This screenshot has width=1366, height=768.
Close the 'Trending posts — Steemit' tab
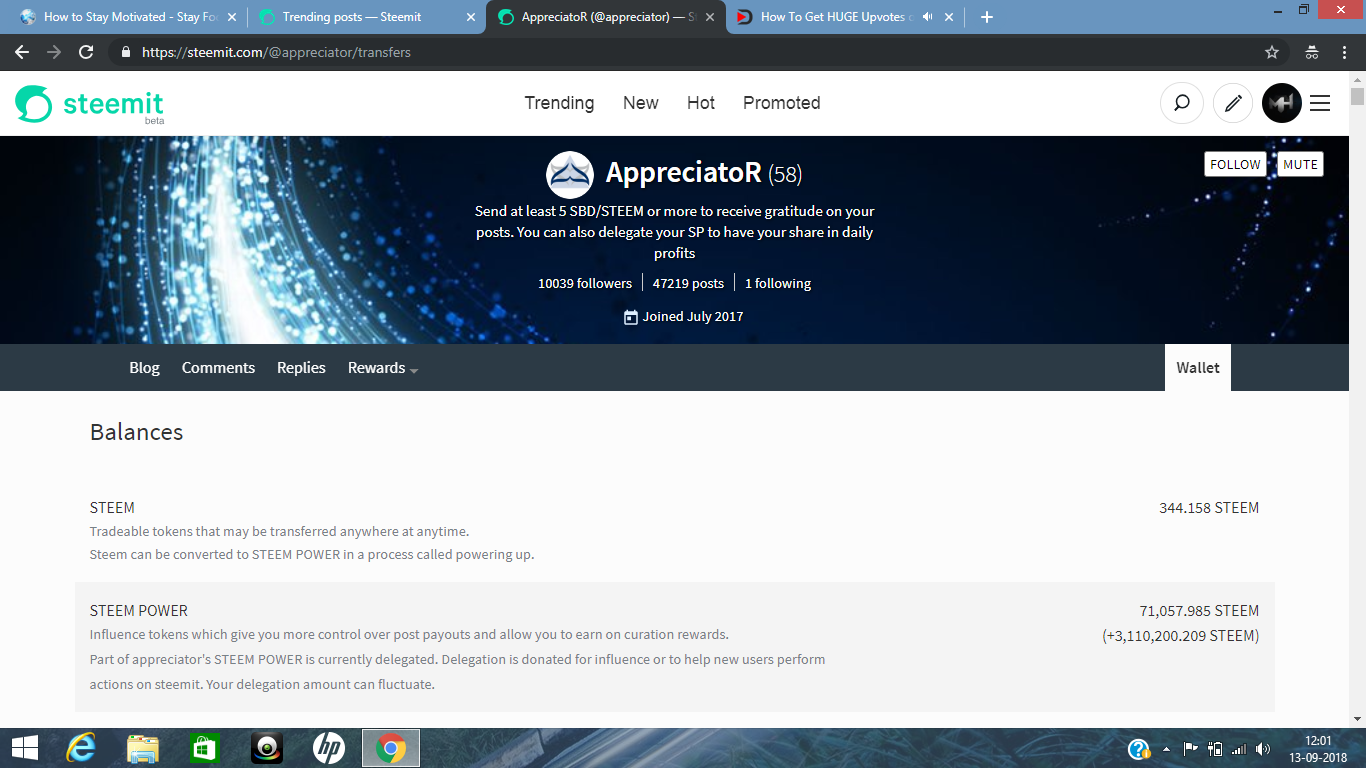coord(471,17)
